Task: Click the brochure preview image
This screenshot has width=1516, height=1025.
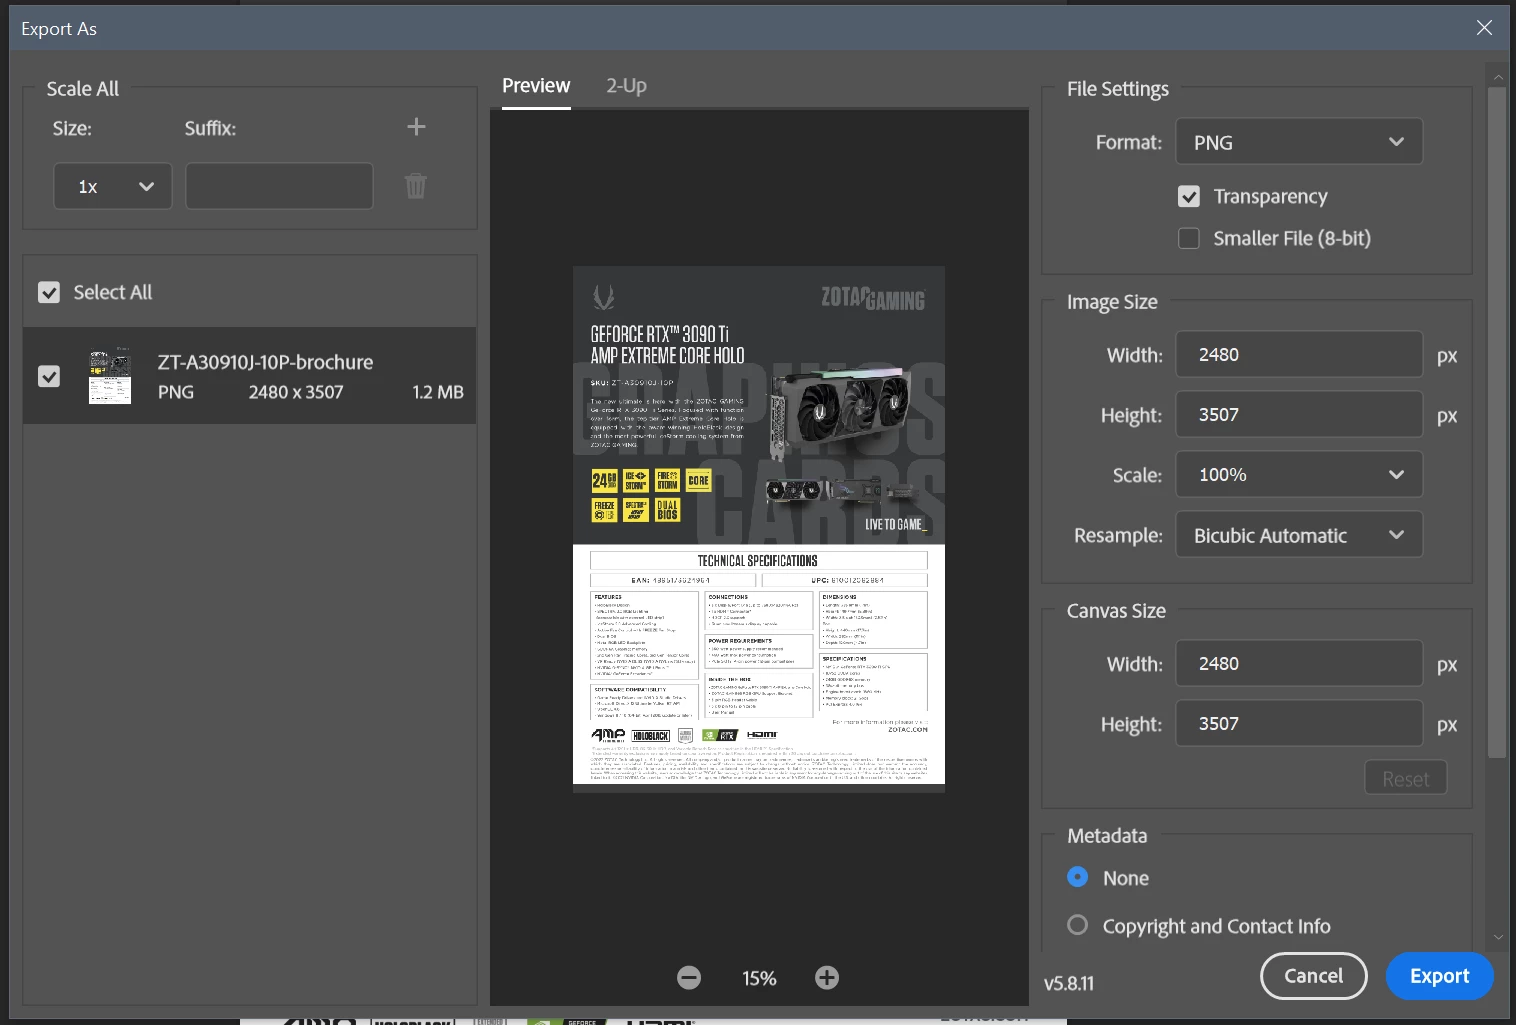Action: coord(759,530)
